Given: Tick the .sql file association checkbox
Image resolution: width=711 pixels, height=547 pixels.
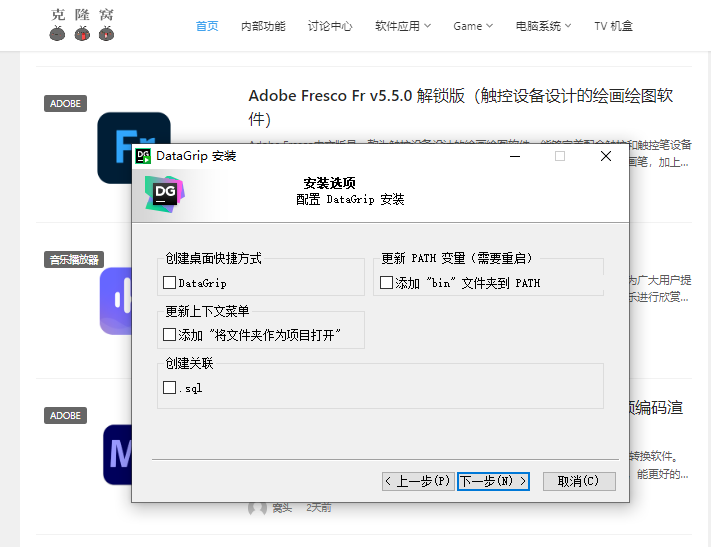Looking at the screenshot, I should (169, 387).
